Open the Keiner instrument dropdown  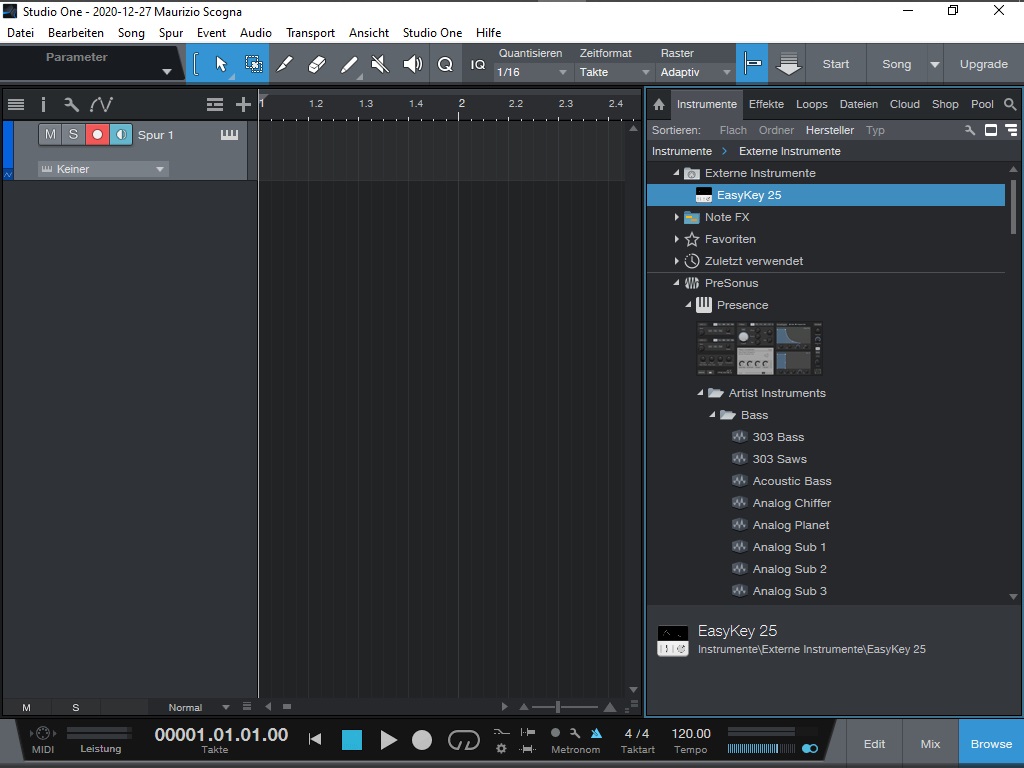point(103,169)
